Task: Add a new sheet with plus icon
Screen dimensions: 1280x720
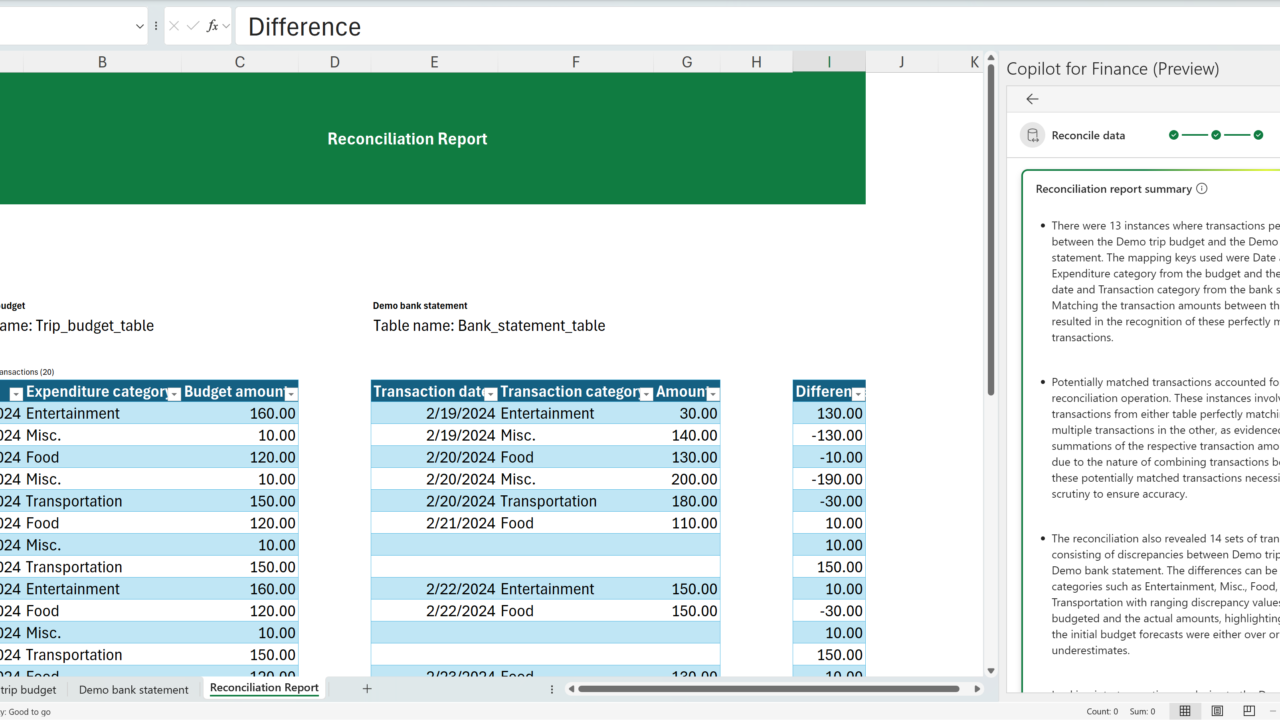Action: click(367, 688)
